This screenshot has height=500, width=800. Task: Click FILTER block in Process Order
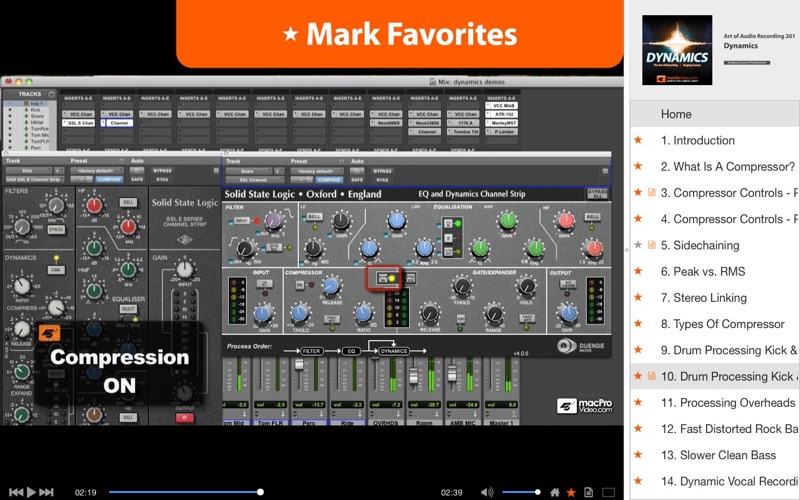coord(311,351)
